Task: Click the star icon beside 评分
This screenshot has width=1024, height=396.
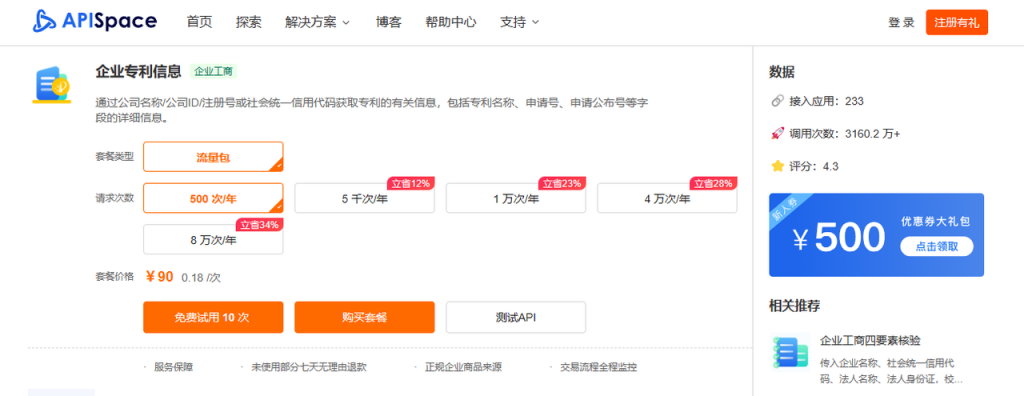Action: coord(777,166)
